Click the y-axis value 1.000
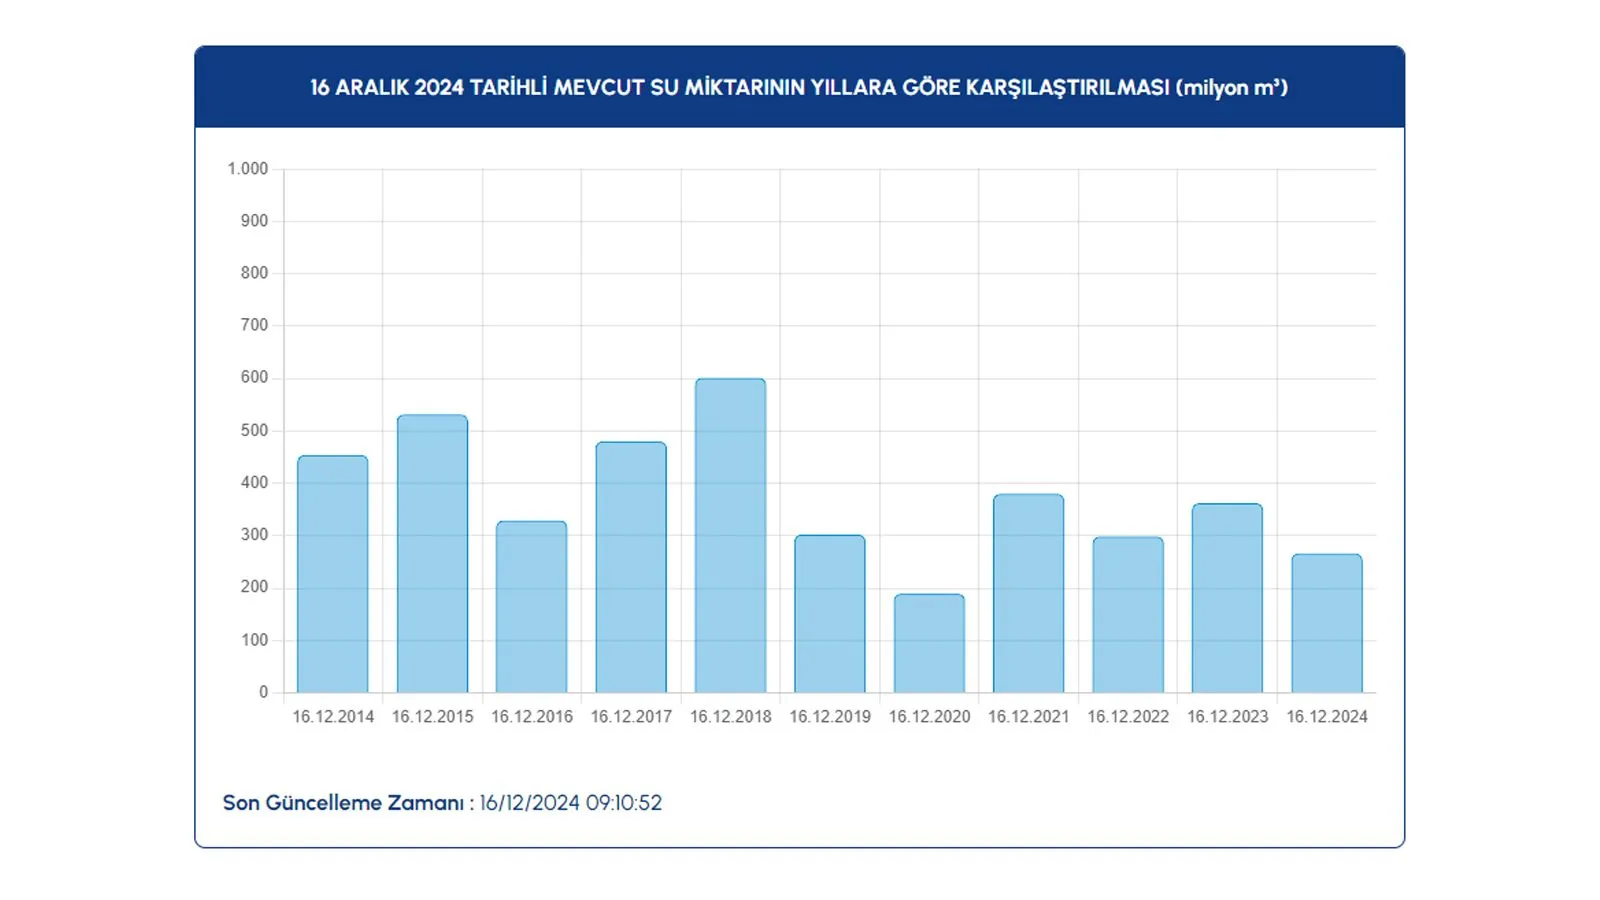 (x=248, y=169)
